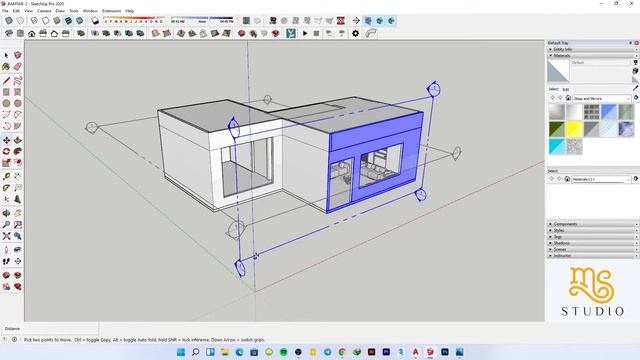The width and height of the screenshot is (640, 360).
Task: Select the Tape Measure tool
Action: (6, 176)
